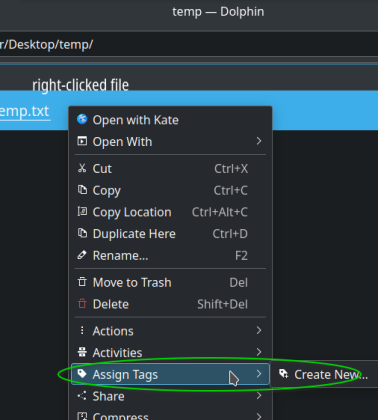Click the scissors icon for Cut
Image resolution: width=378 pixels, height=420 pixels.
[x=82, y=168]
